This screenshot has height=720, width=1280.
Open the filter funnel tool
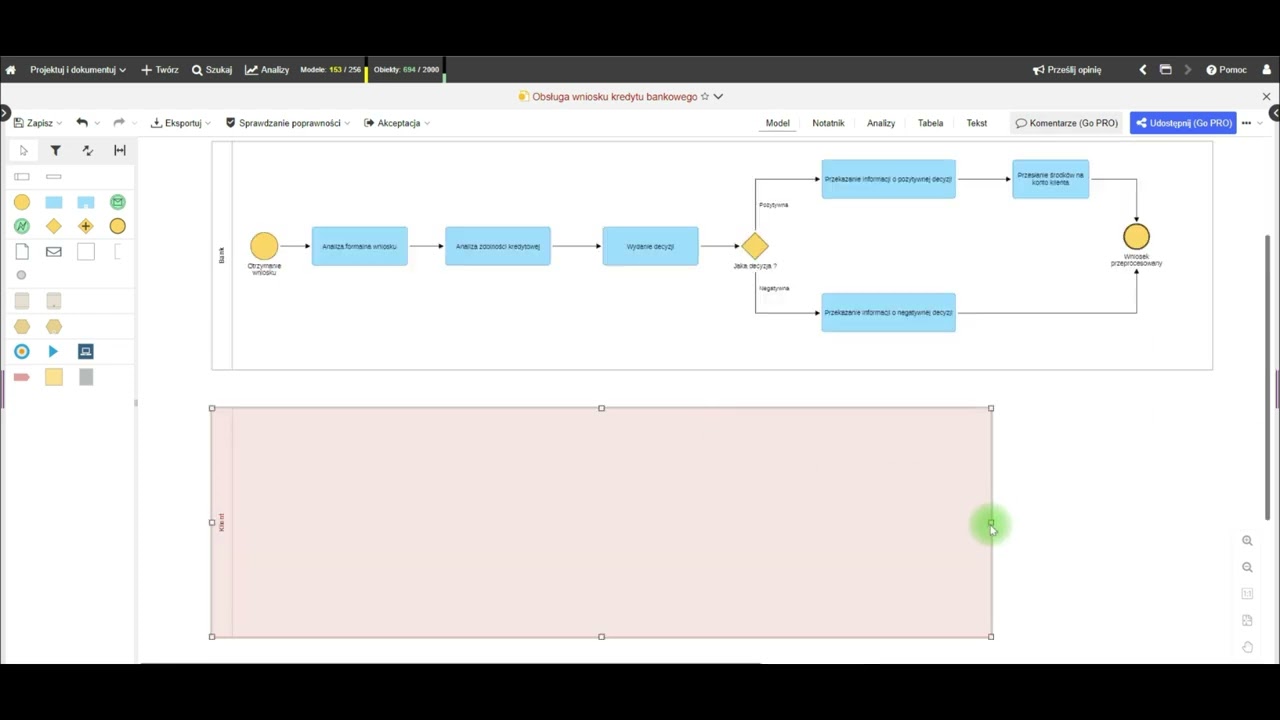click(56, 151)
